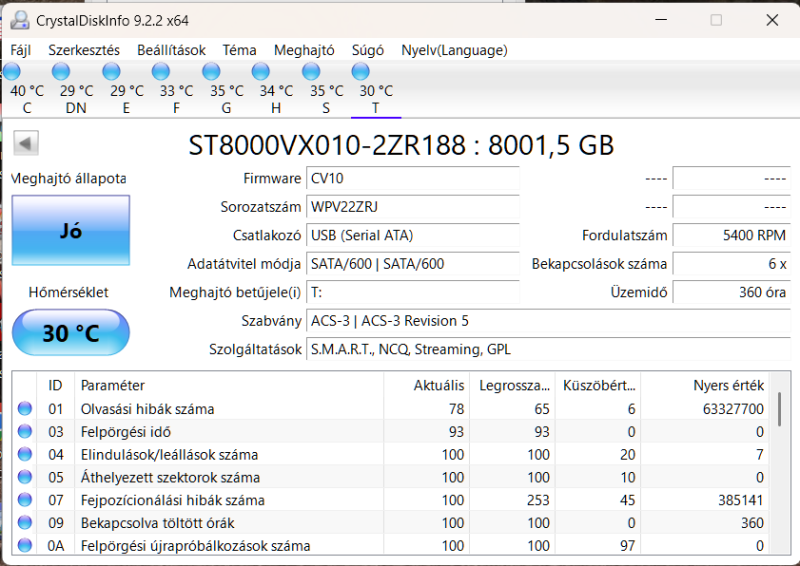Click the Aktuális column header

427,385
